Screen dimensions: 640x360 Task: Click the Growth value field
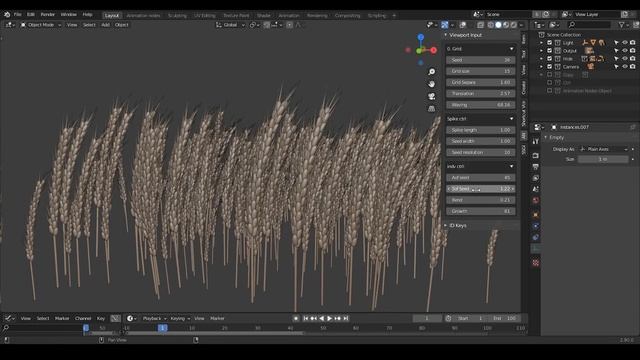(480, 211)
